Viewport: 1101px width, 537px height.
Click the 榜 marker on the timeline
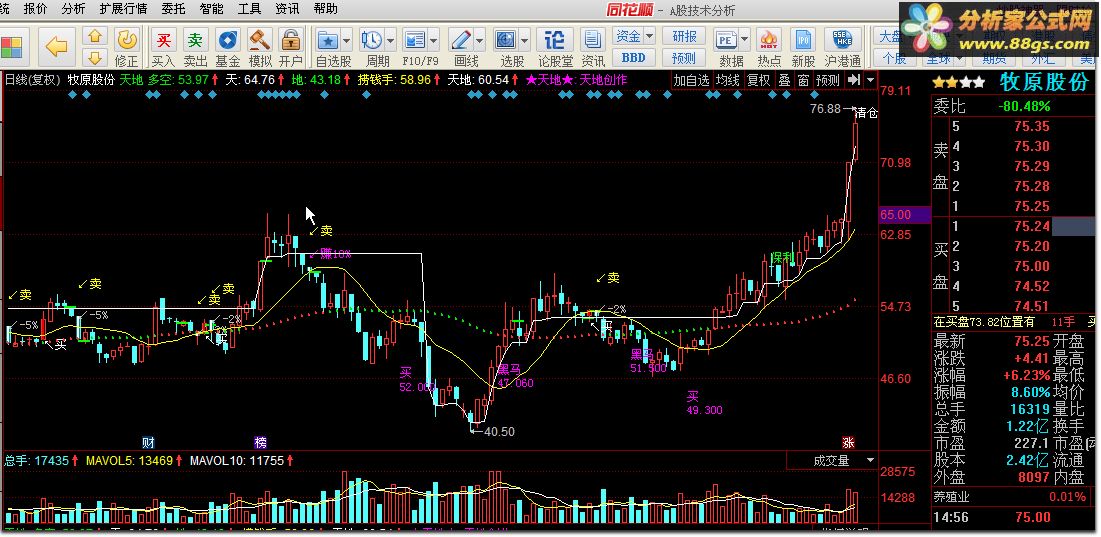point(261,442)
